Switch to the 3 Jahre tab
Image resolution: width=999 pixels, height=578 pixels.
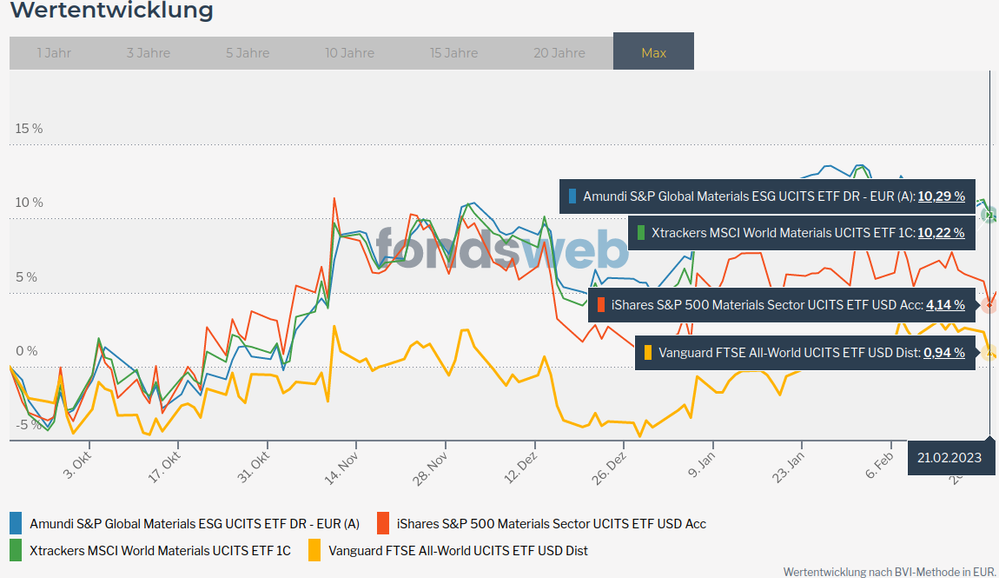point(148,53)
